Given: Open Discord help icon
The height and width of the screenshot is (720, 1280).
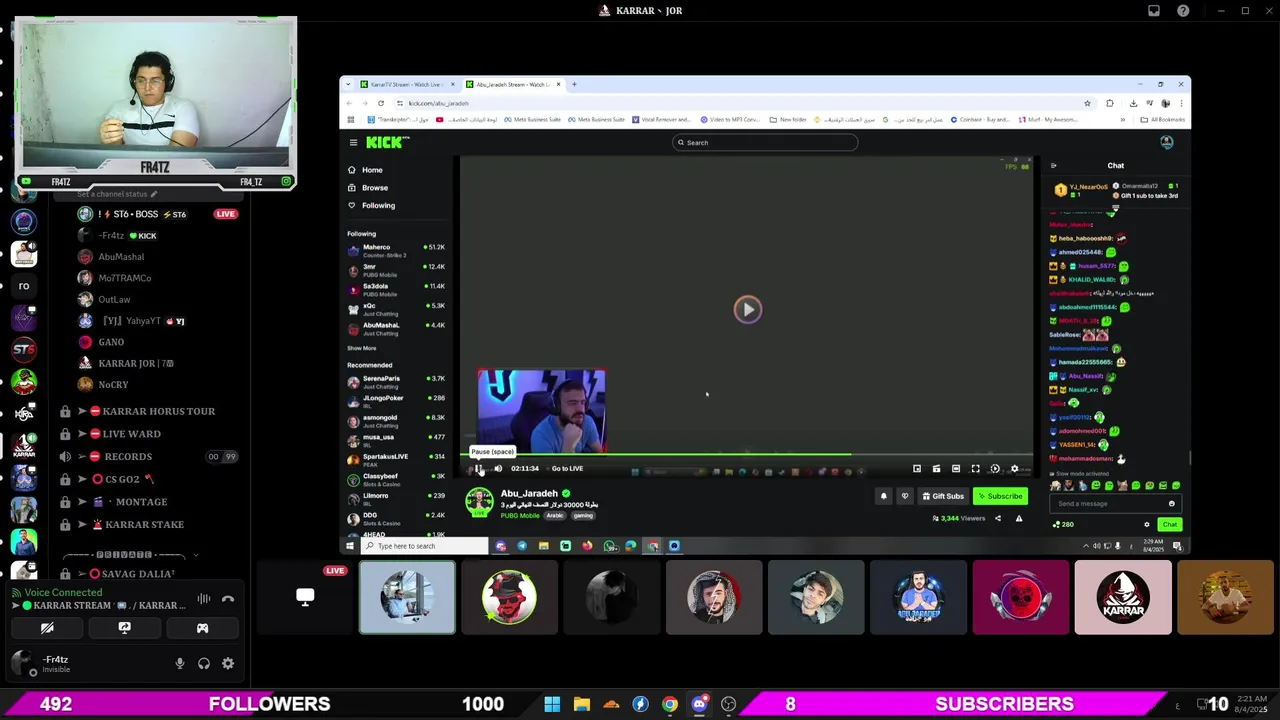Looking at the screenshot, I should (x=1184, y=10).
